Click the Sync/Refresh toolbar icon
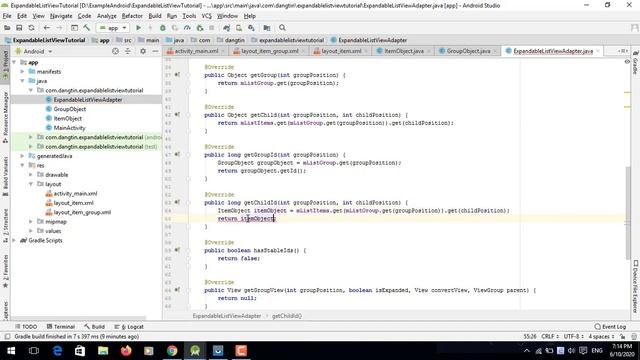The width and height of the screenshot is (640, 360). point(31,28)
